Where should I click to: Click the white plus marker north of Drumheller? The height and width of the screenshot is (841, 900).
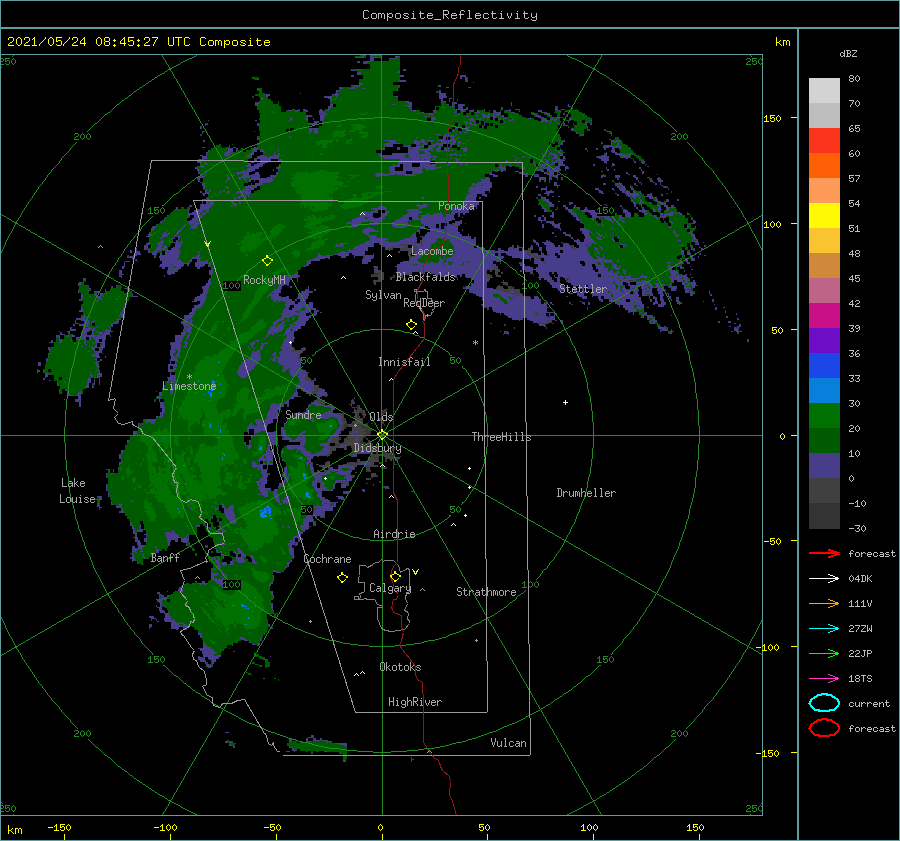(x=565, y=402)
